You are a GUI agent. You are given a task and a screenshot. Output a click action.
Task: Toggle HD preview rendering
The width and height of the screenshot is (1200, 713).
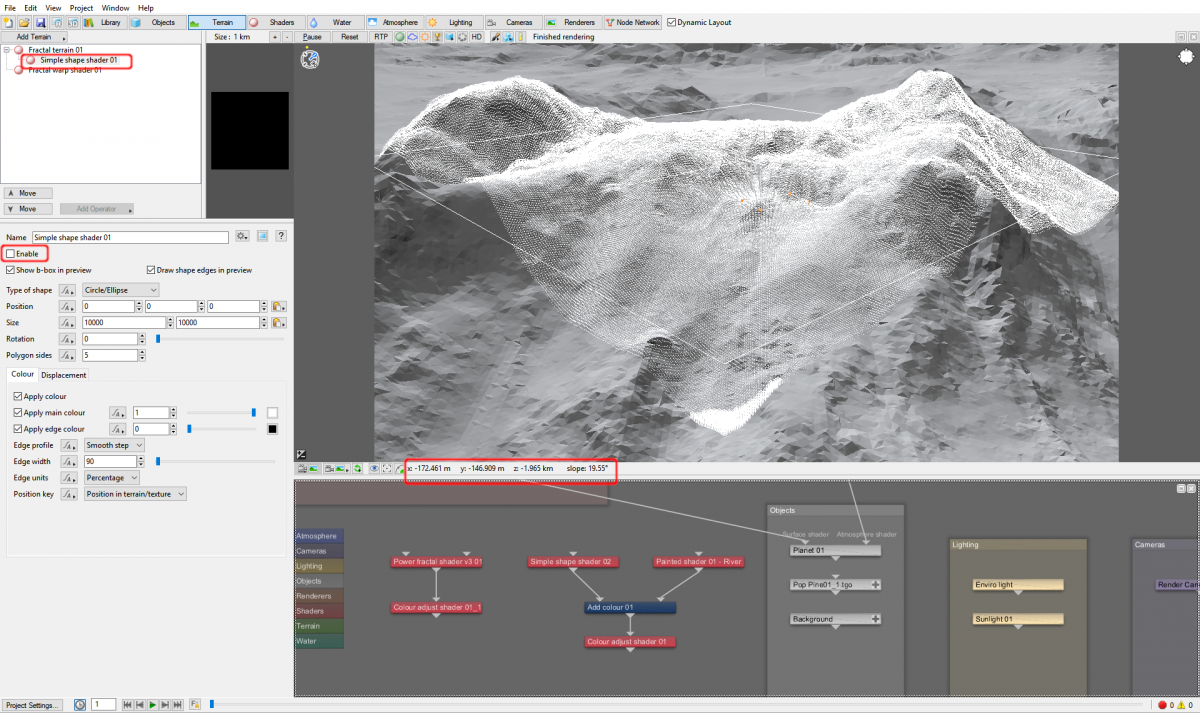tap(477, 37)
